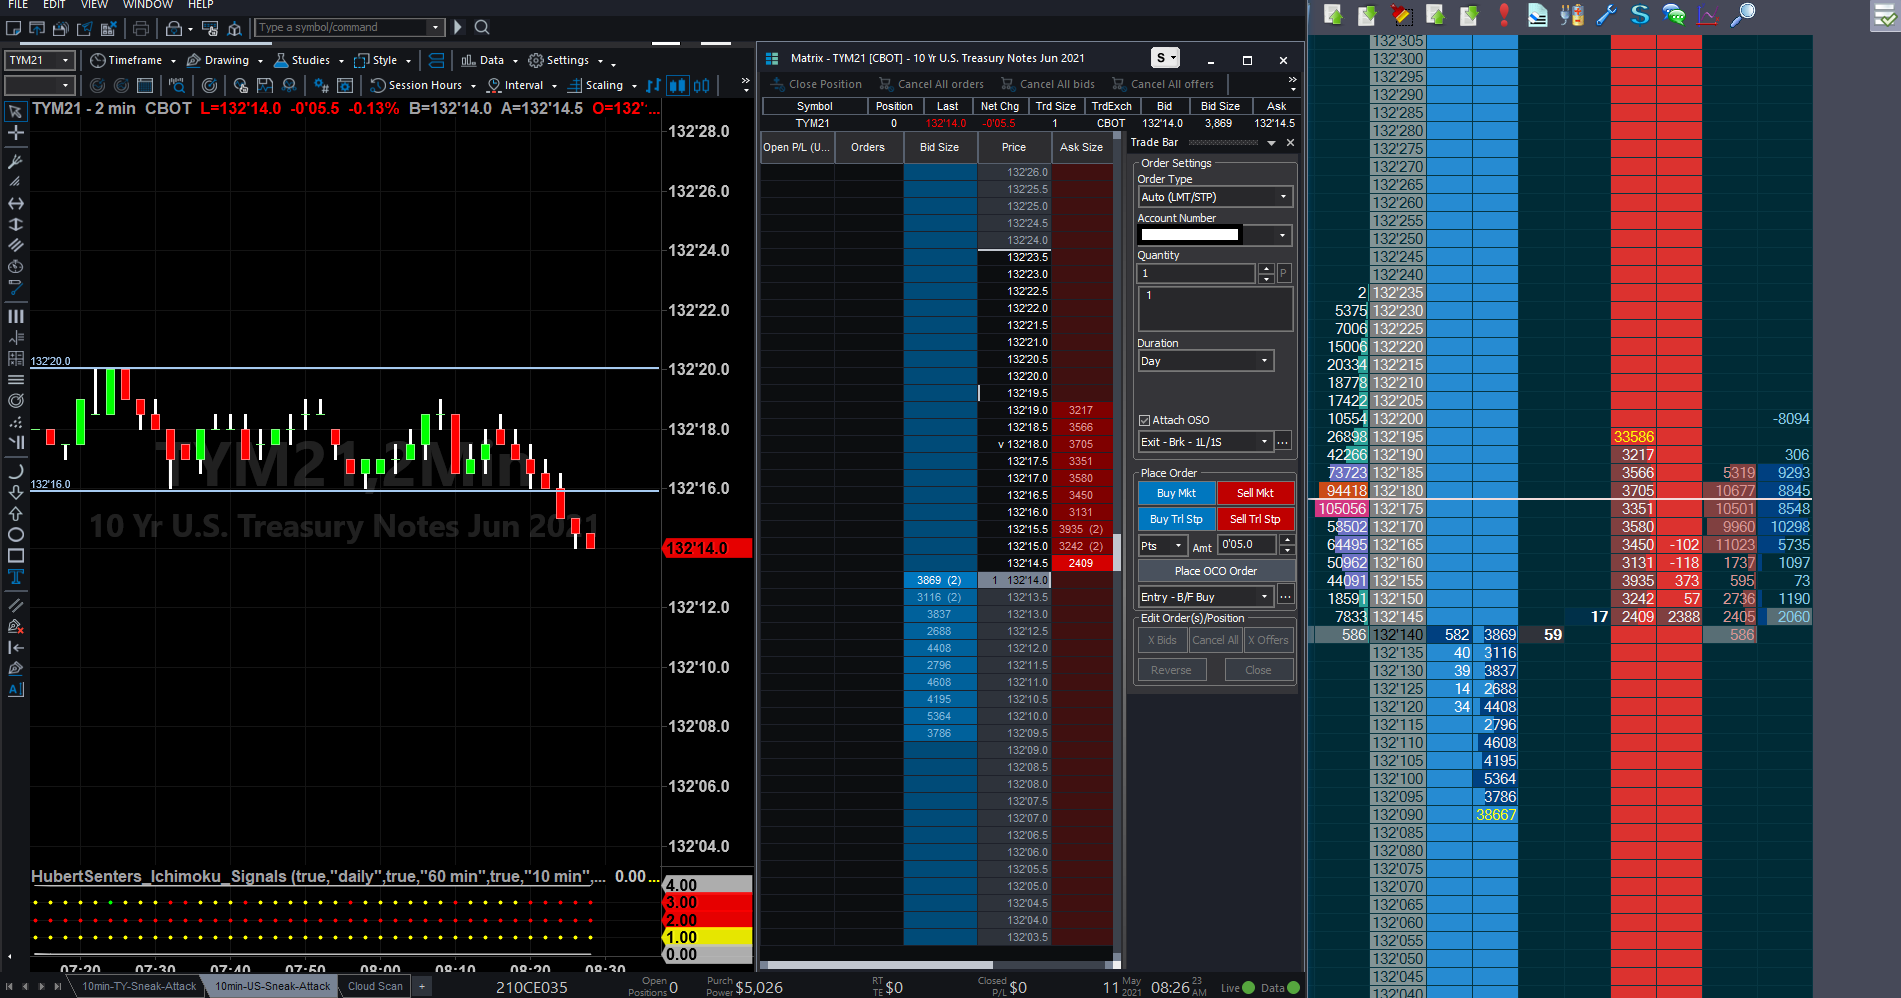Image resolution: width=1901 pixels, height=998 pixels.
Task: Toggle the S button in Matrix title bar
Action: point(1165,58)
